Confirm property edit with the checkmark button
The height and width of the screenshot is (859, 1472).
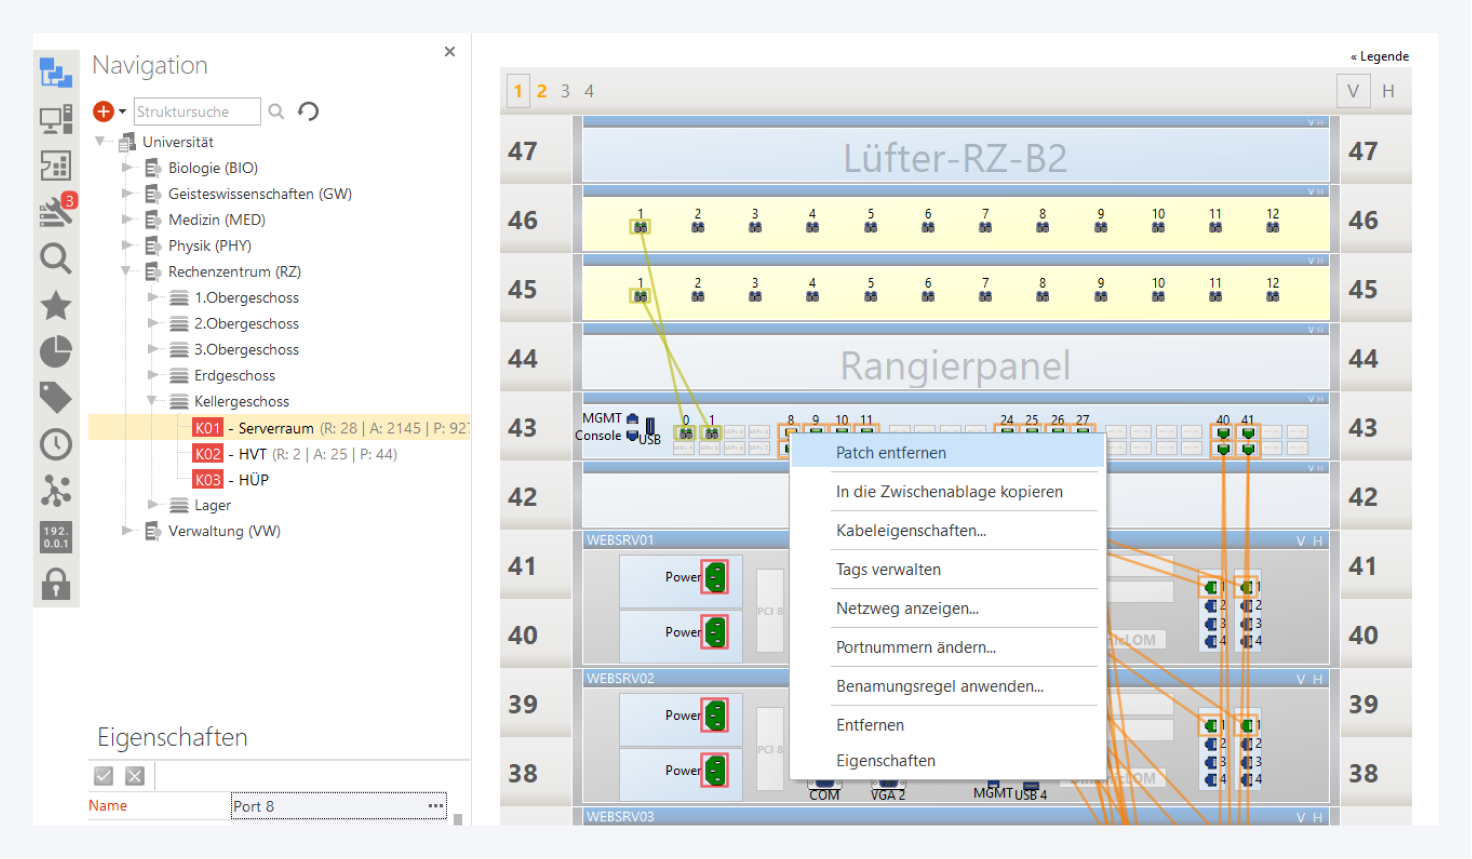click(x=103, y=776)
